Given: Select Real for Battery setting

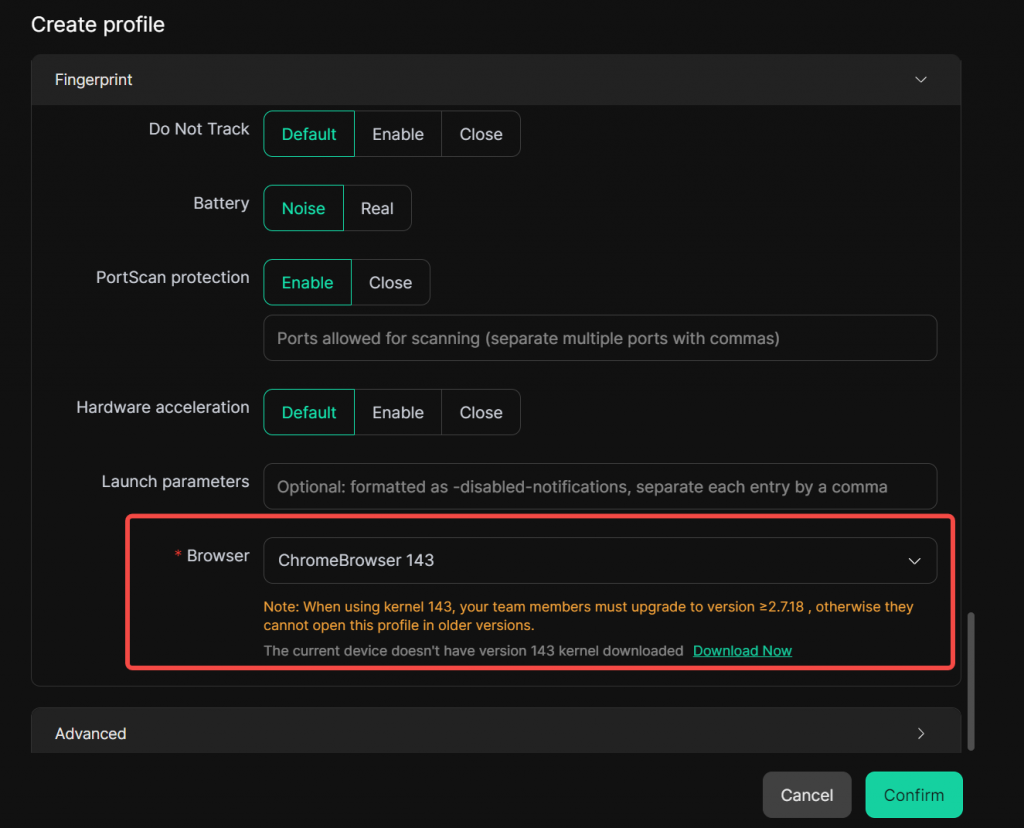Looking at the screenshot, I should 377,208.
